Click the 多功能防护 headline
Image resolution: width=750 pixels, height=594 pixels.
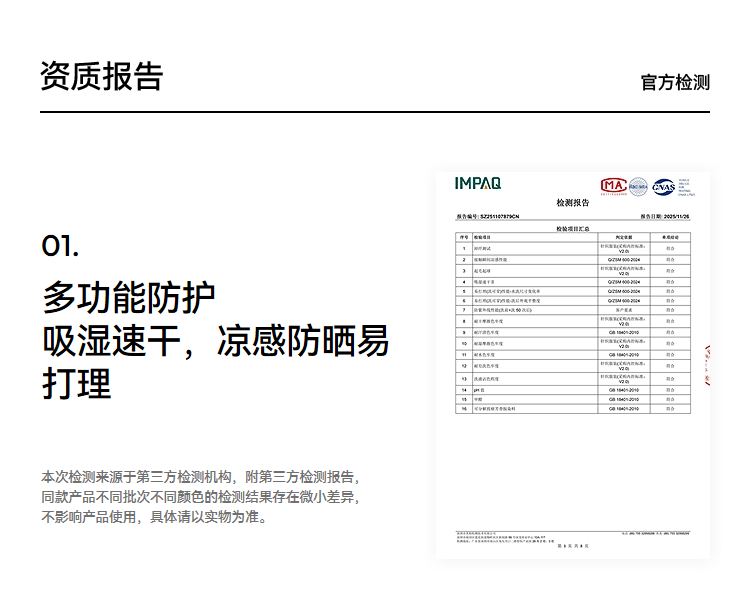click(x=129, y=298)
